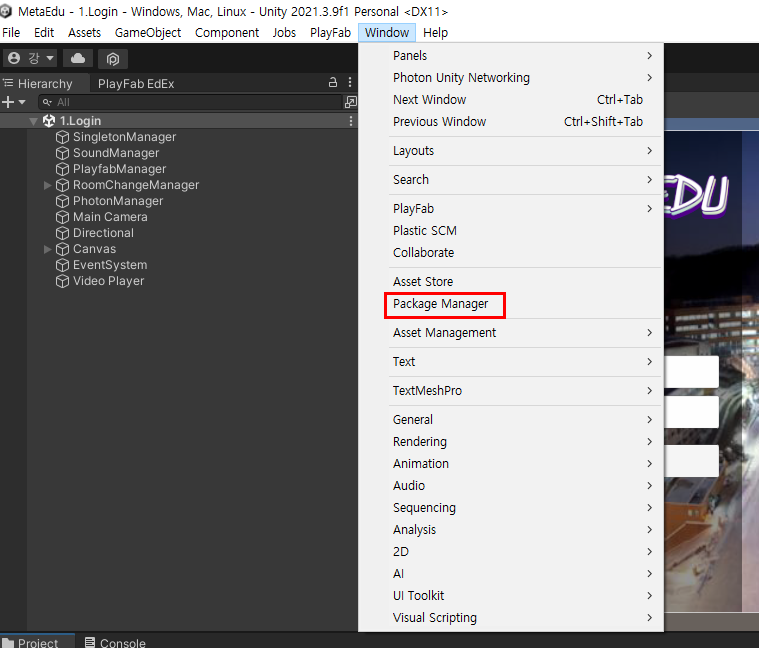759x648 pixels.
Task: Select PhotonManager object in Hierarchy
Action: (118, 201)
